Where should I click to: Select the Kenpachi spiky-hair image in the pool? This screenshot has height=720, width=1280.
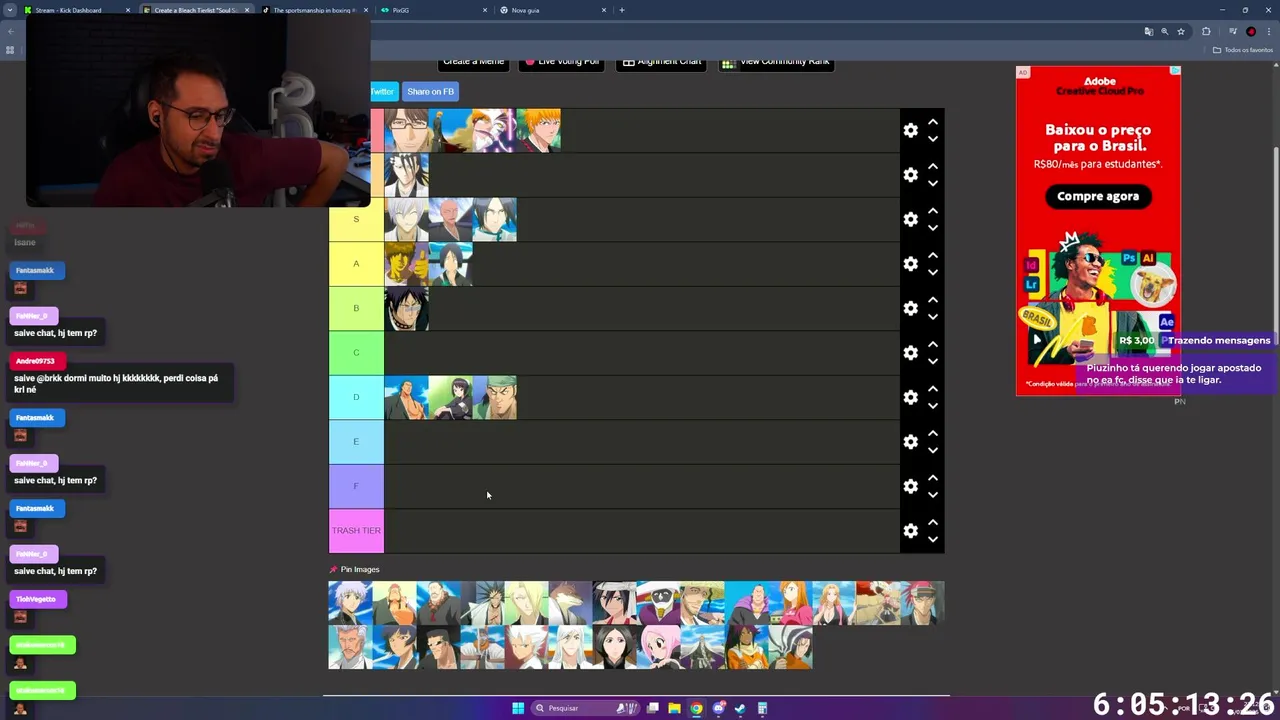(482, 603)
